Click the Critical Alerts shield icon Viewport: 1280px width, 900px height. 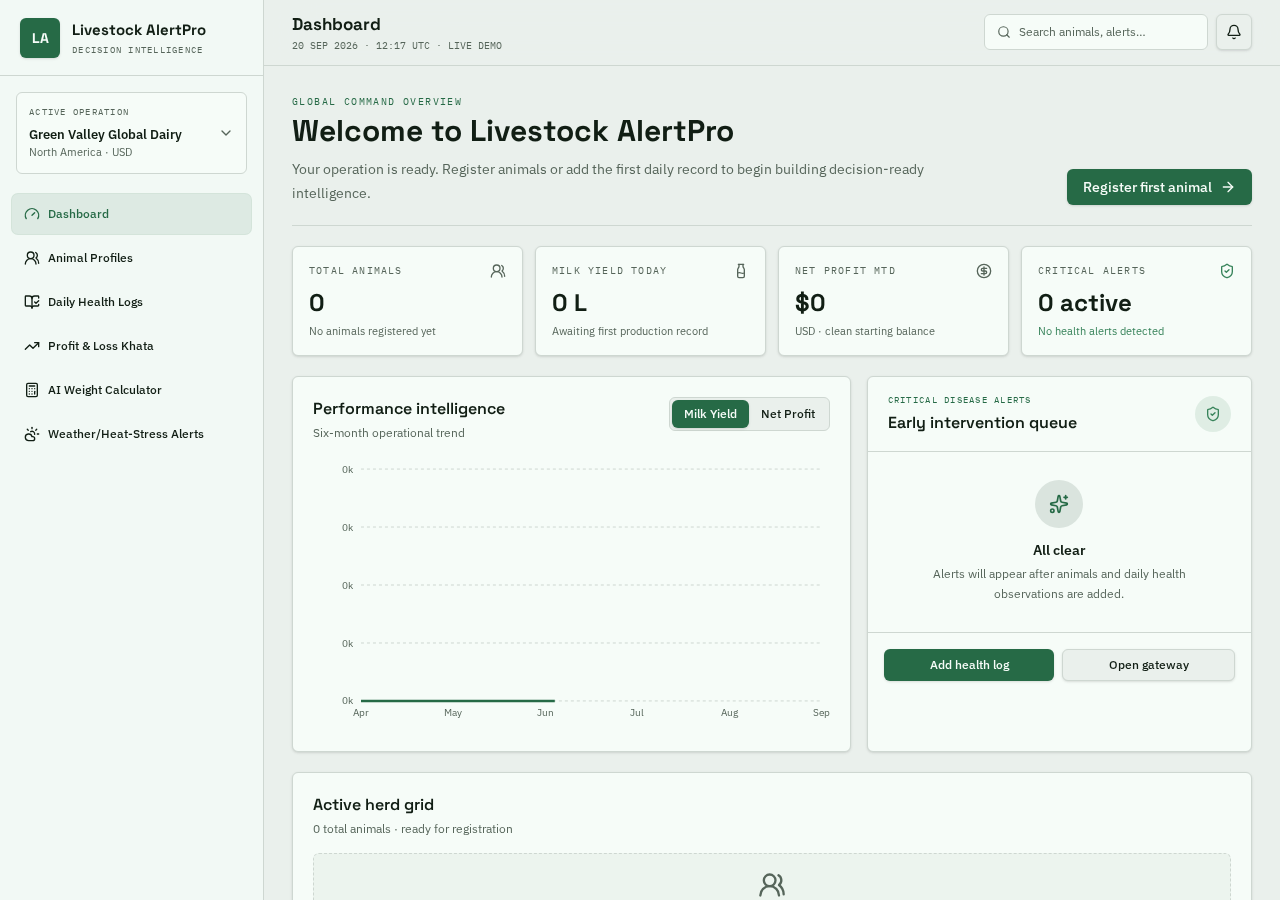tap(1227, 271)
